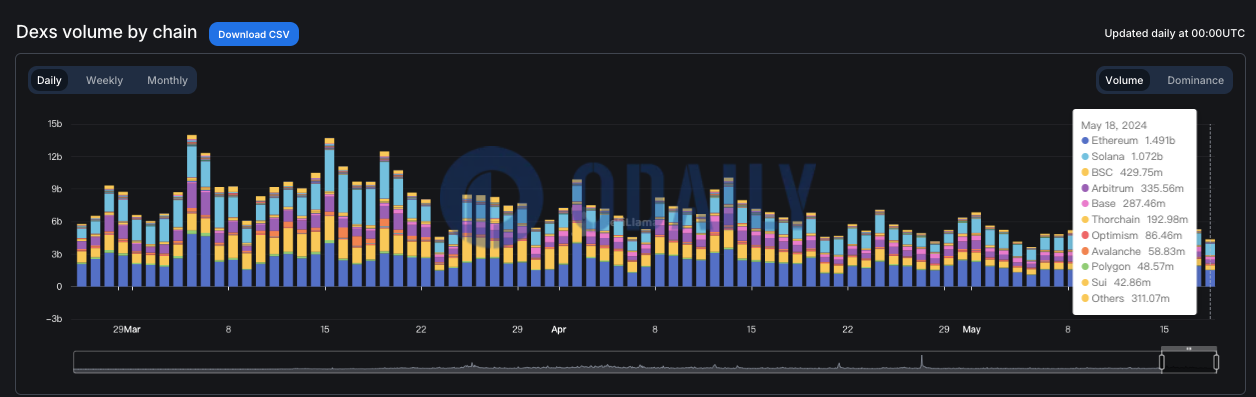The height and width of the screenshot is (397, 1256).
Task: Click the −3b y-axis label
Action: click(x=53, y=319)
